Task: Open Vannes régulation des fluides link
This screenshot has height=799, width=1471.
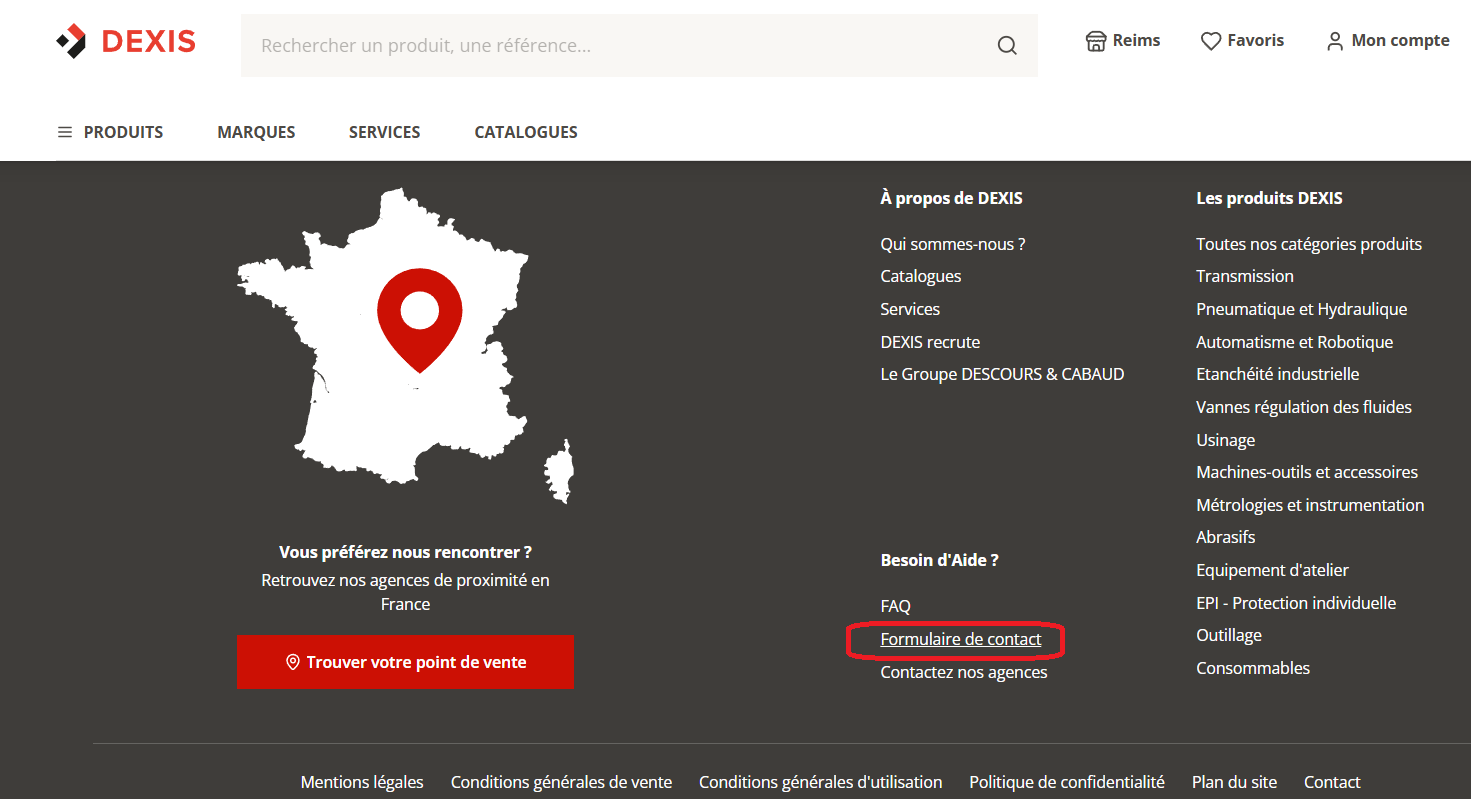Action: point(1304,407)
